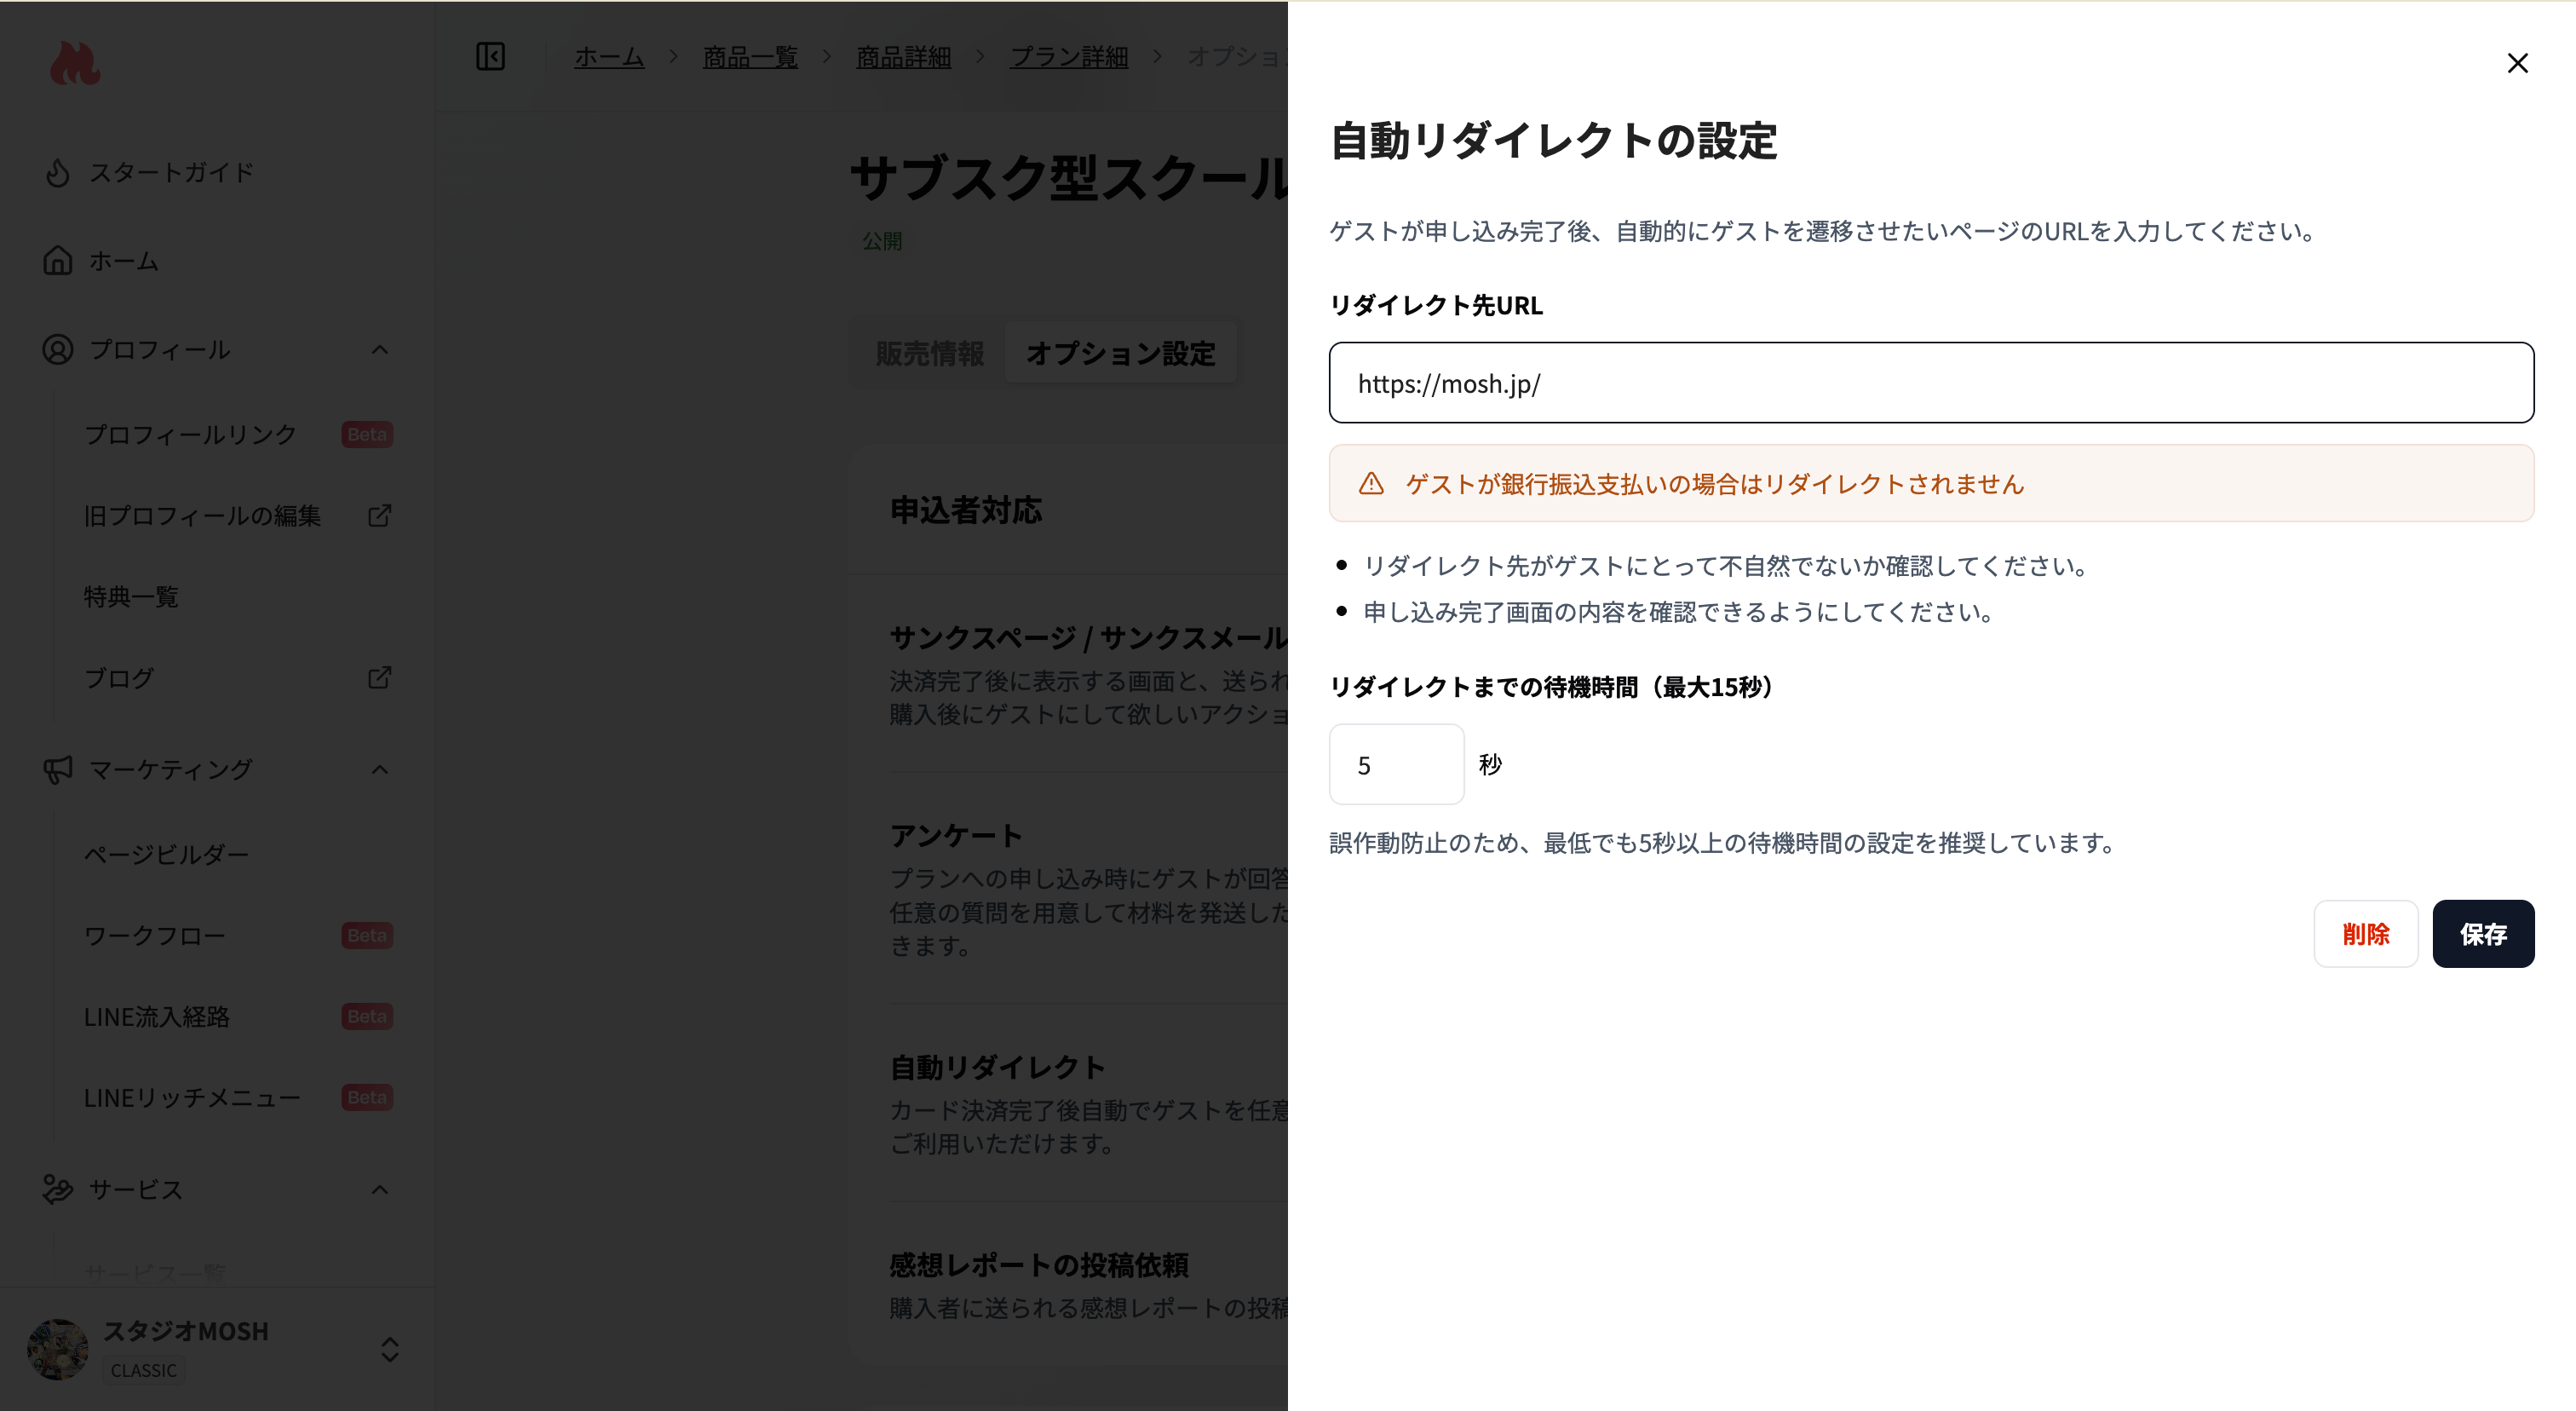This screenshot has width=2576, height=1411.
Task: Click the Beta badge next to LINEリッチメニュー
Action: [367, 1097]
